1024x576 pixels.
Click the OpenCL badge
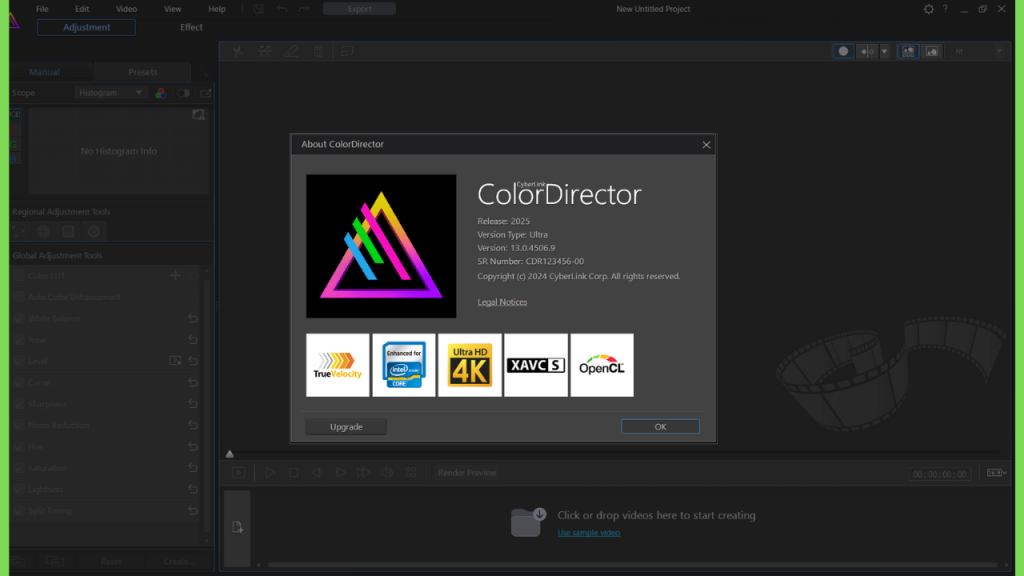[601, 365]
